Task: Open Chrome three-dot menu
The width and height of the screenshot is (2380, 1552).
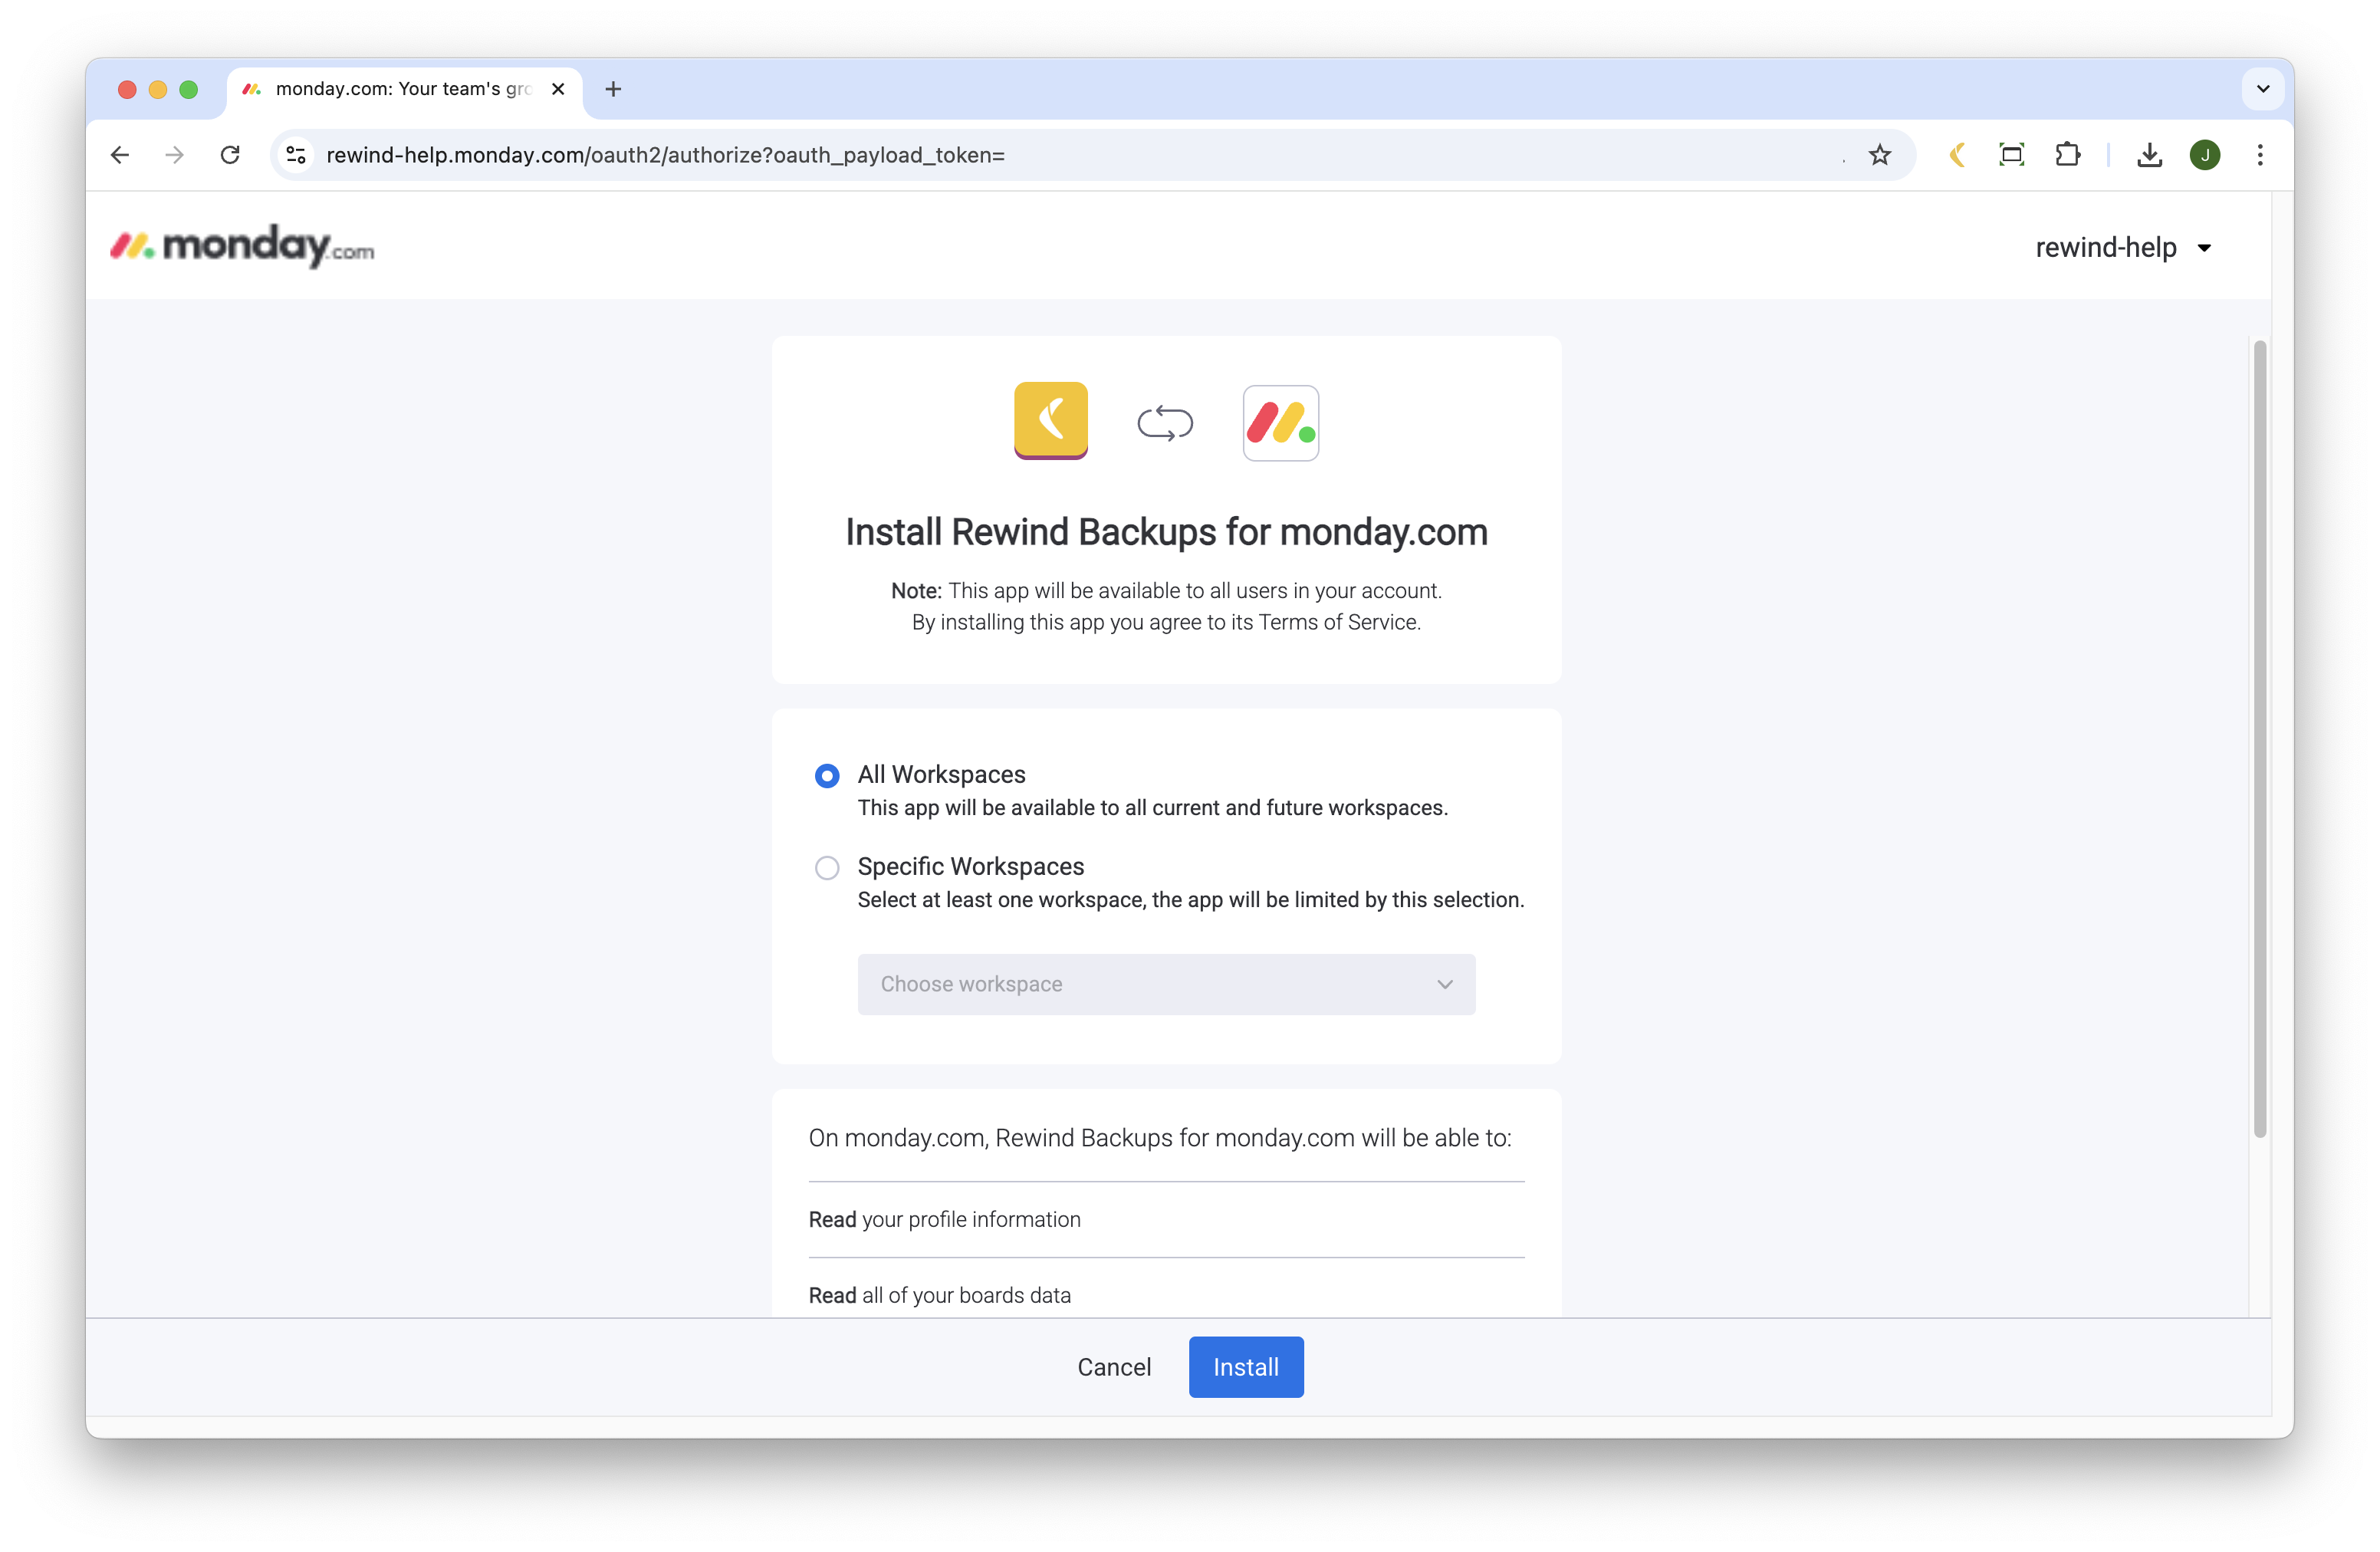Action: tap(2260, 155)
